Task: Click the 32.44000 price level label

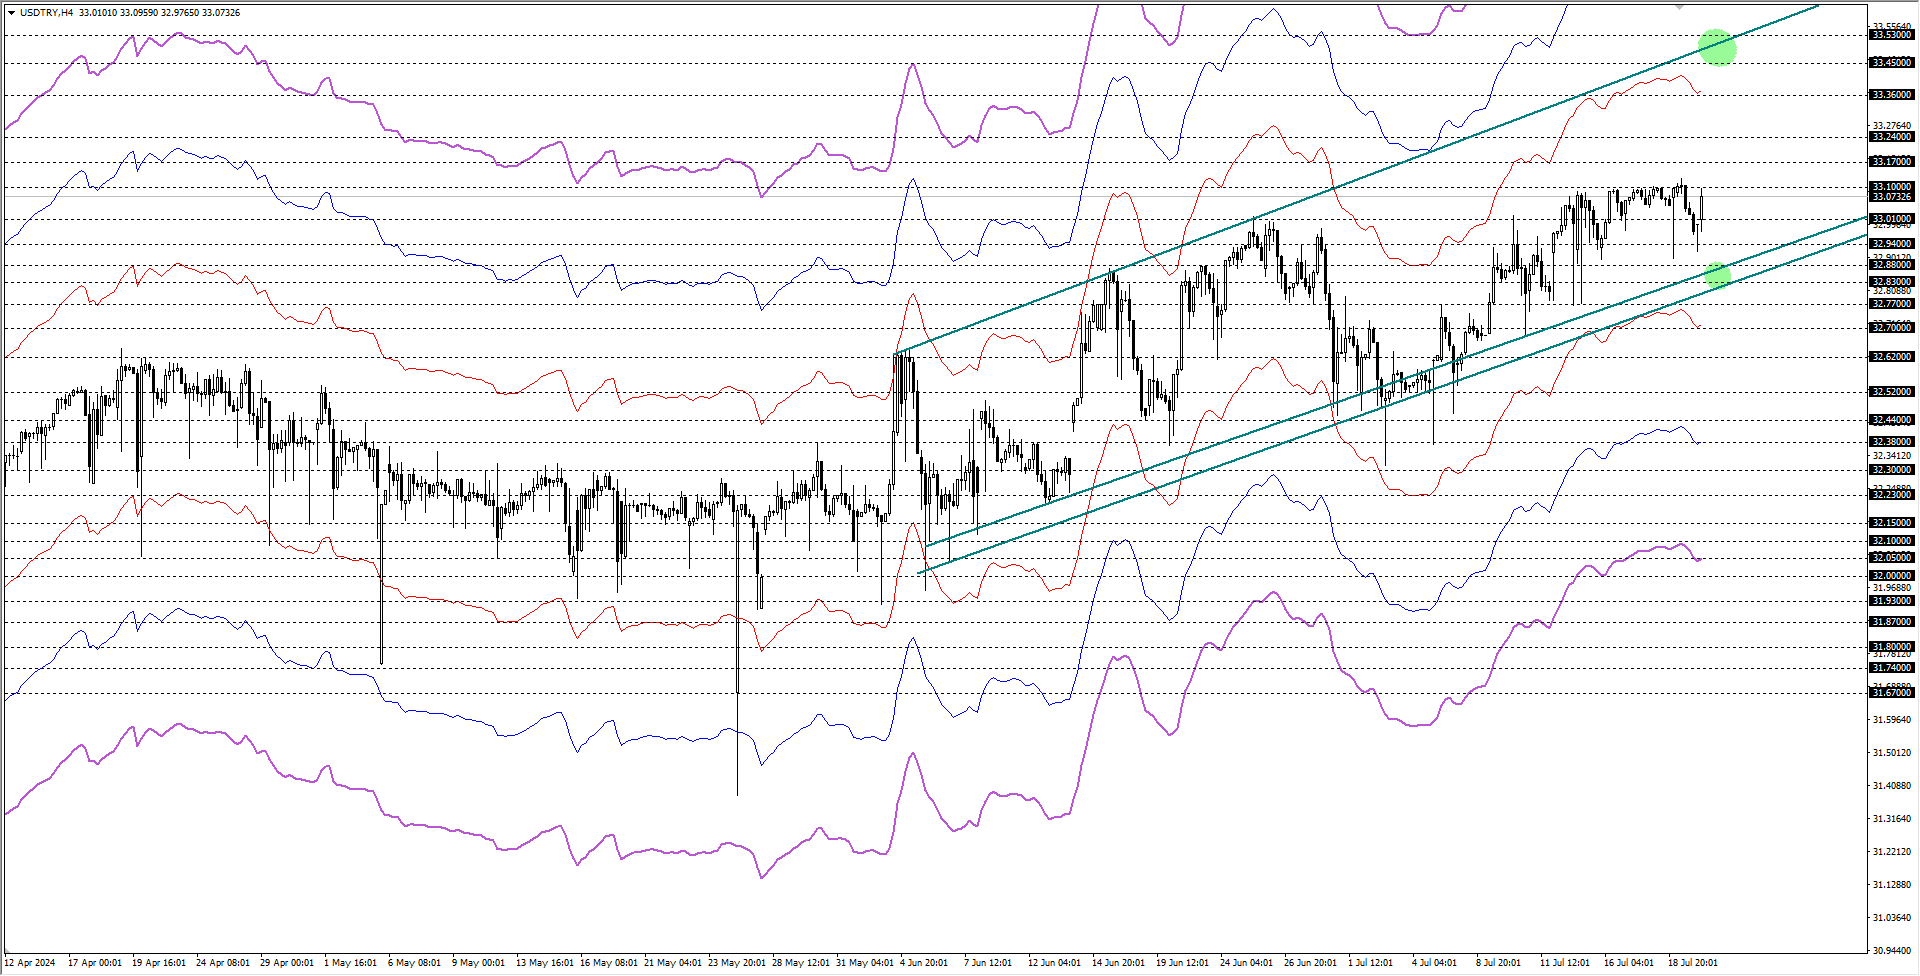Action: (x=1892, y=420)
